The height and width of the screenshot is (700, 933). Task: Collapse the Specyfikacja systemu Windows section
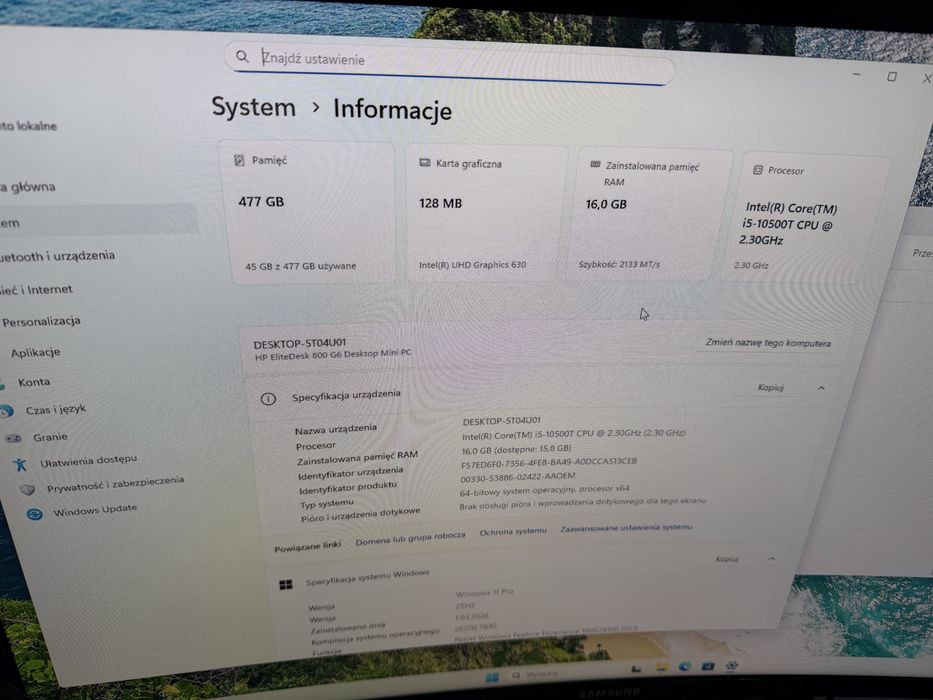(x=772, y=558)
